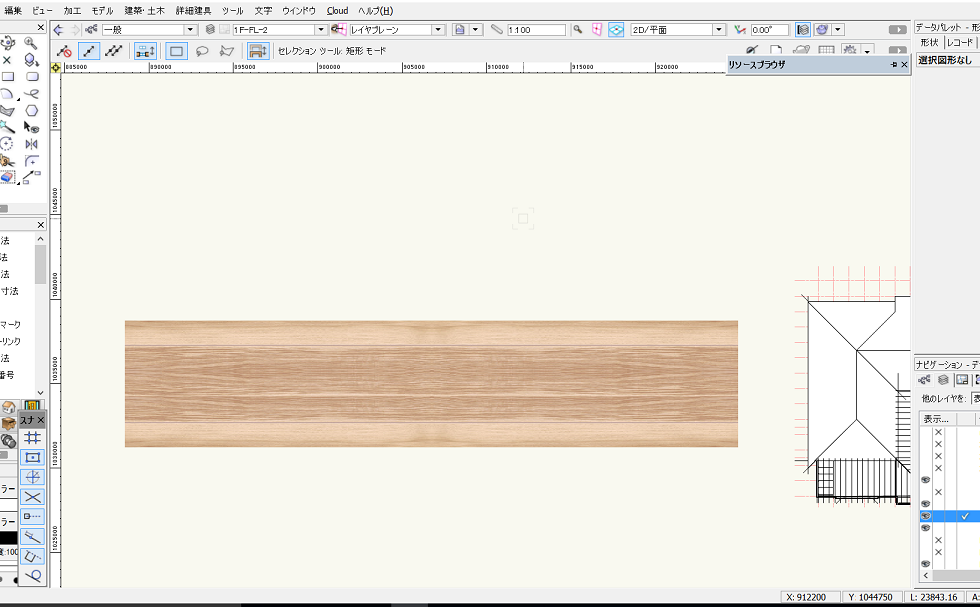The height and width of the screenshot is (607, 980).
Task: Select the Eraser tool
Action: [x=7, y=178]
